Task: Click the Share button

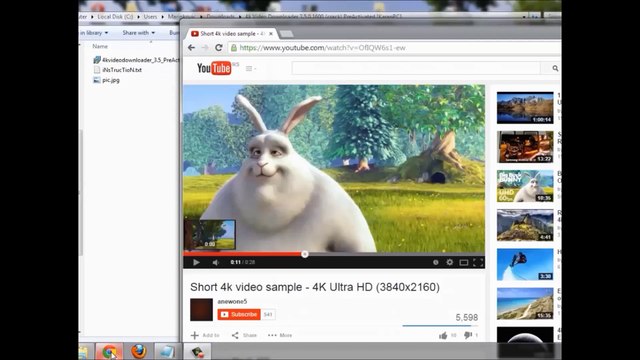Action: click(244, 335)
